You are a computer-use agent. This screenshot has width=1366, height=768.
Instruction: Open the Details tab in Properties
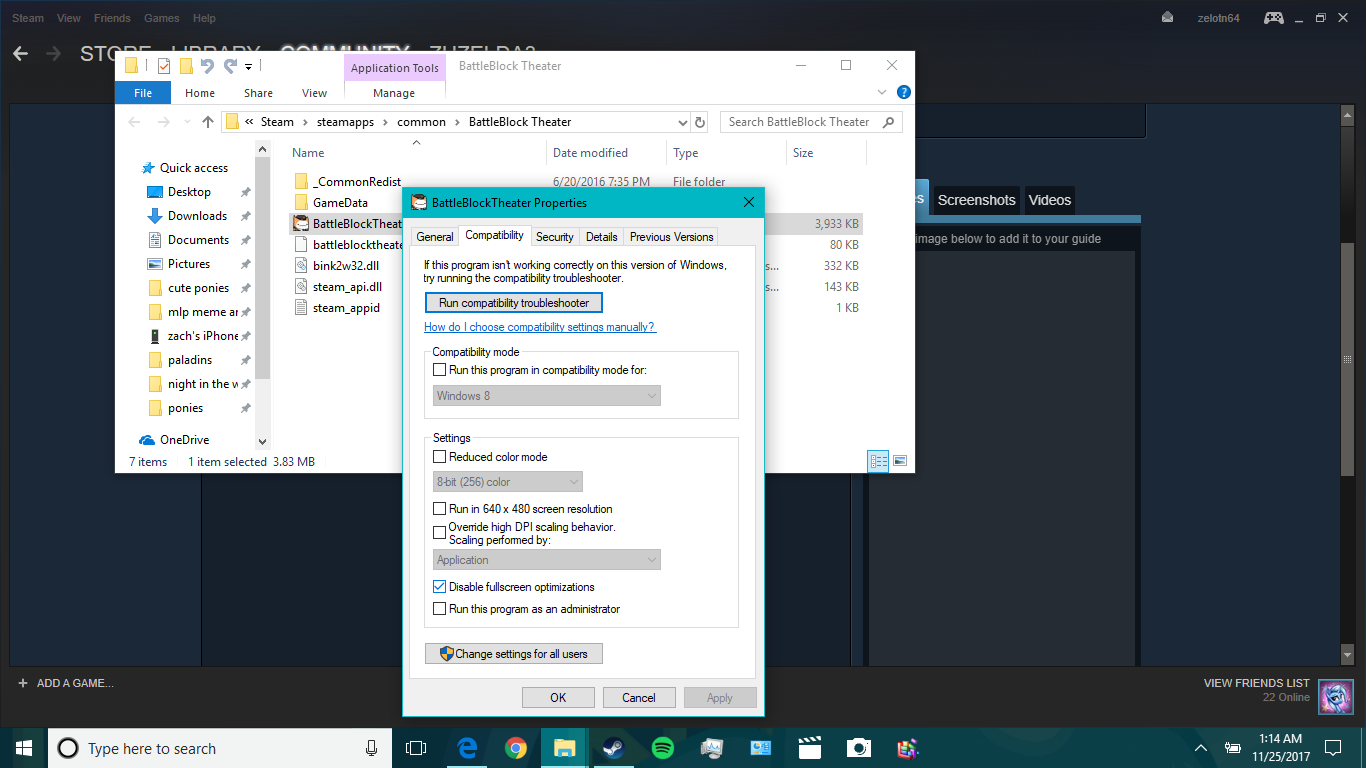click(602, 237)
